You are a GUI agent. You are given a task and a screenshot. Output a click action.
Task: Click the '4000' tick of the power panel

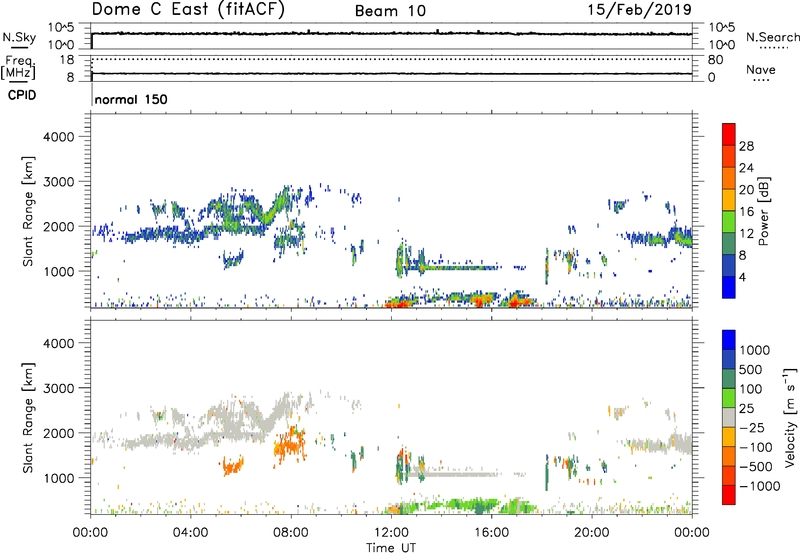pyautogui.click(x=58, y=137)
